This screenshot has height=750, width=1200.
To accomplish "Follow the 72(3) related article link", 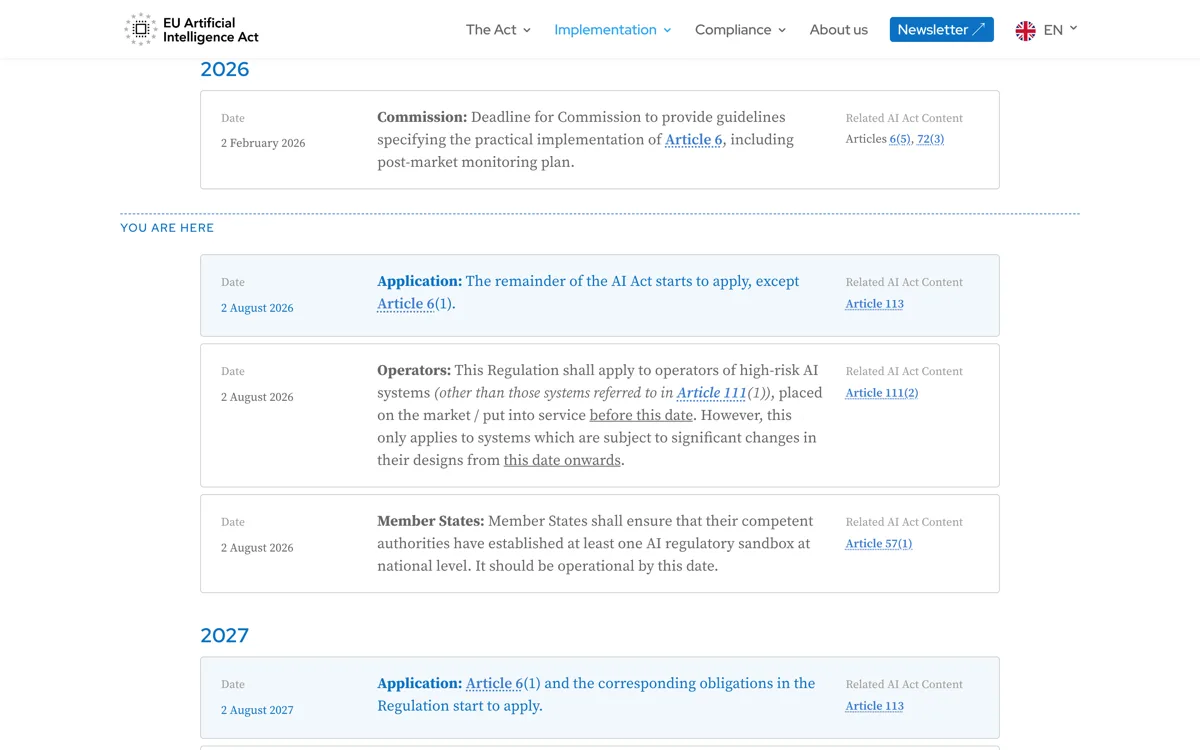I will pyautogui.click(x=930, y=139).
